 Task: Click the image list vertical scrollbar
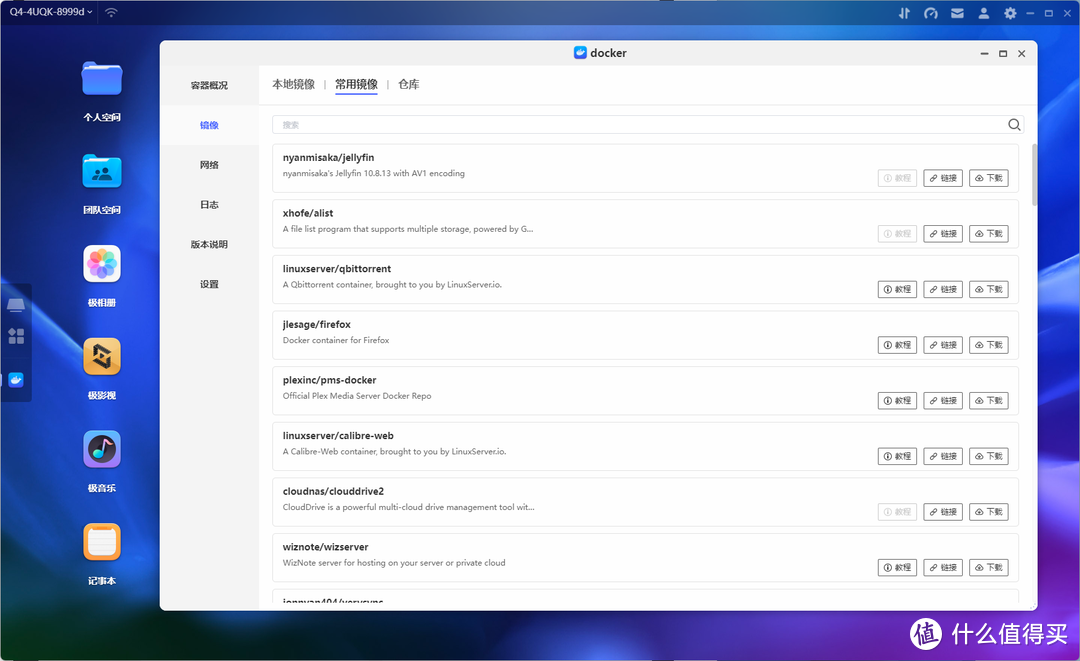1031,175
